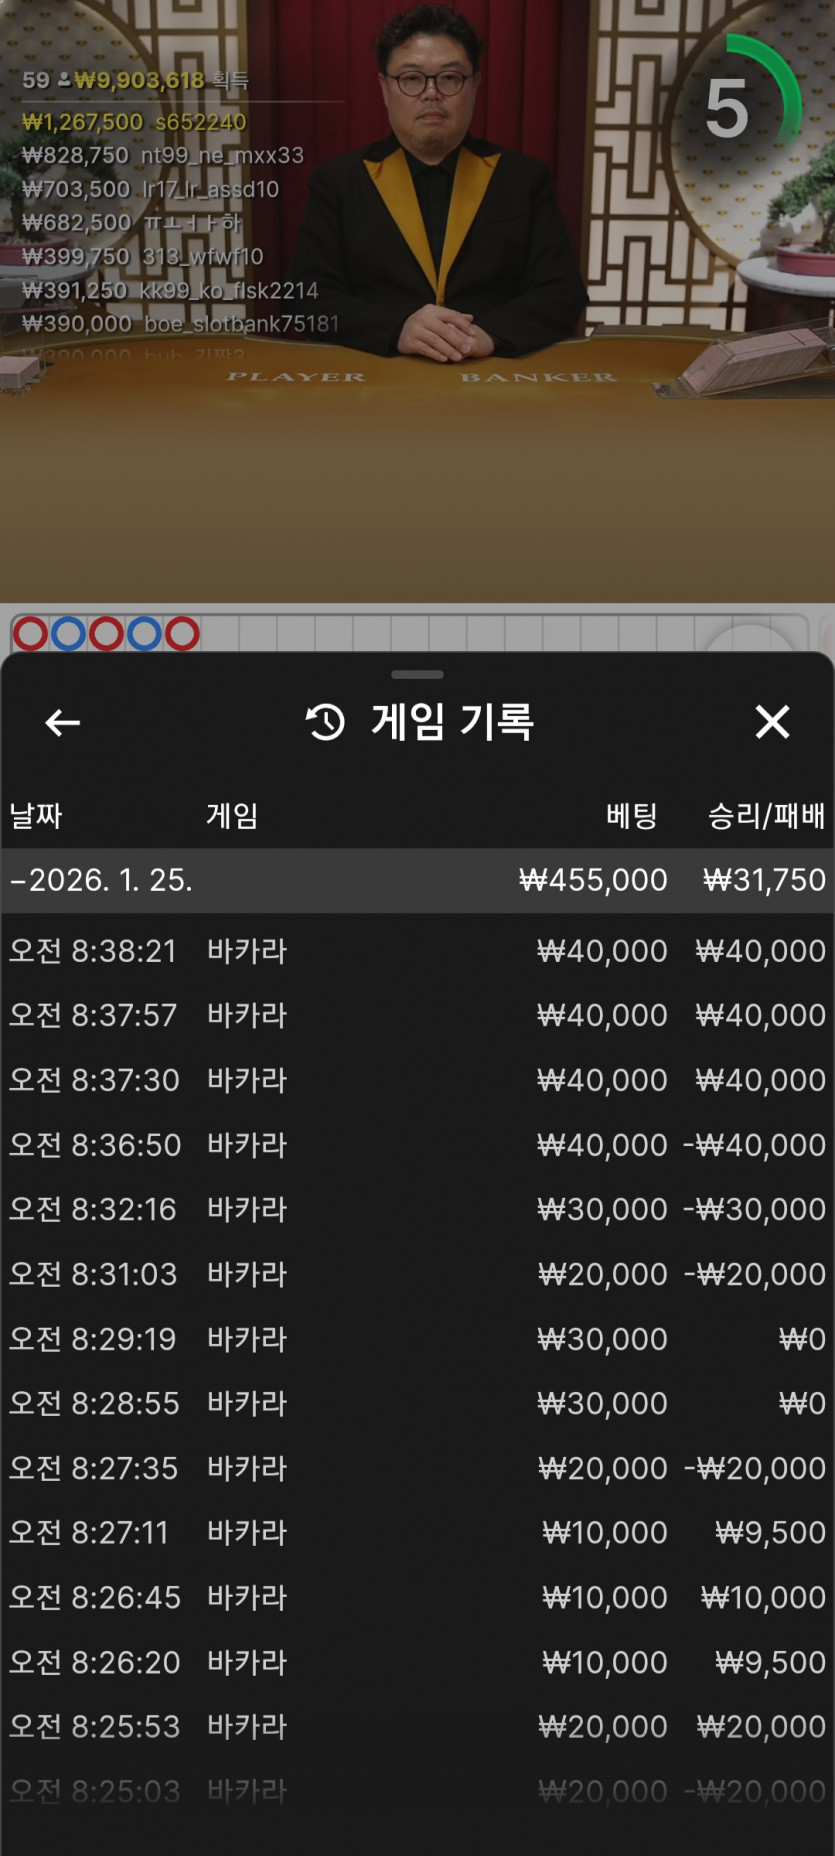The height and width of the screenshot is (1856, 835).
Task: Open the 오전 8:32:16 round entry
Action: tap(417, 1209)
